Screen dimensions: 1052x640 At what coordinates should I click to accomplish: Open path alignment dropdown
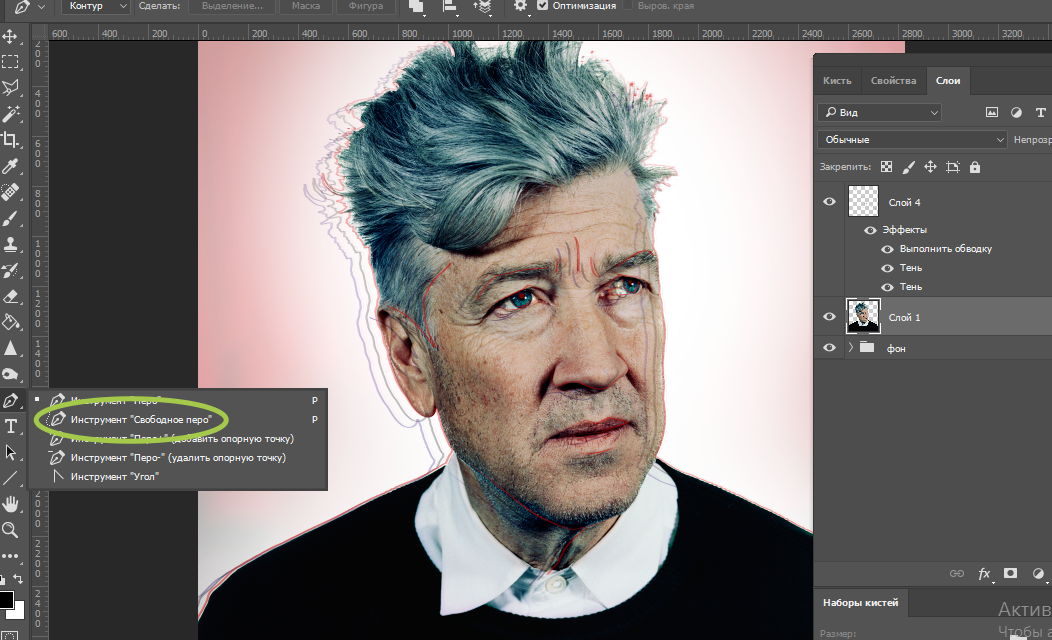(x=450, y=6)
